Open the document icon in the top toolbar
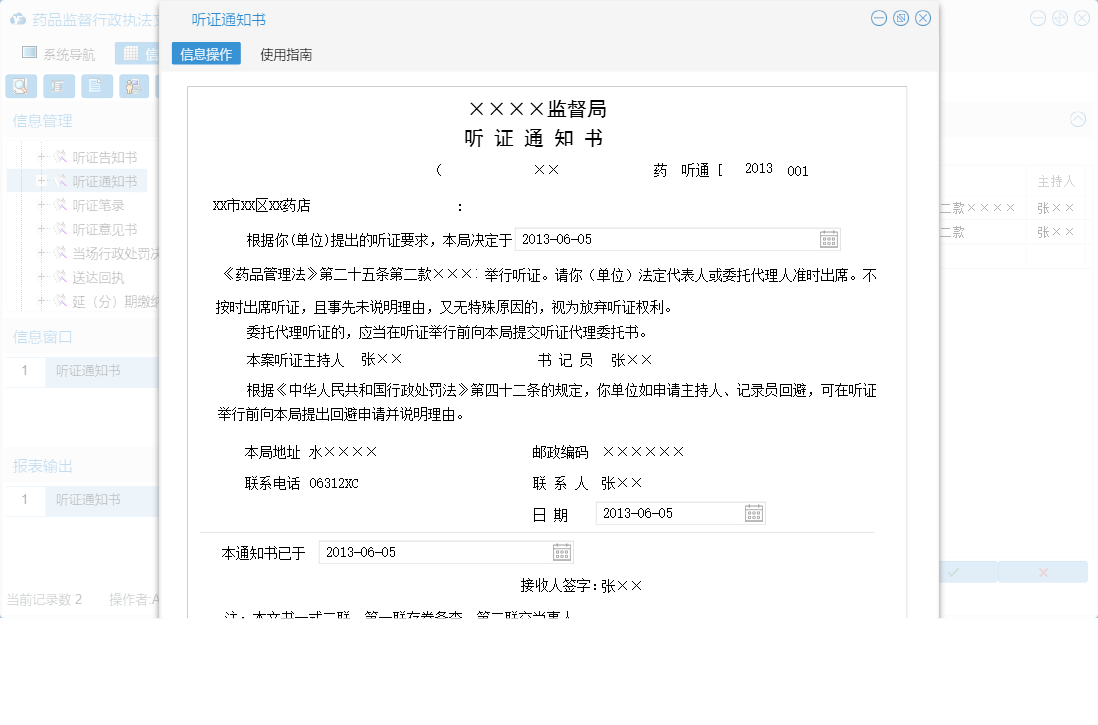1098x725 pixels. (x=96, y=85)
